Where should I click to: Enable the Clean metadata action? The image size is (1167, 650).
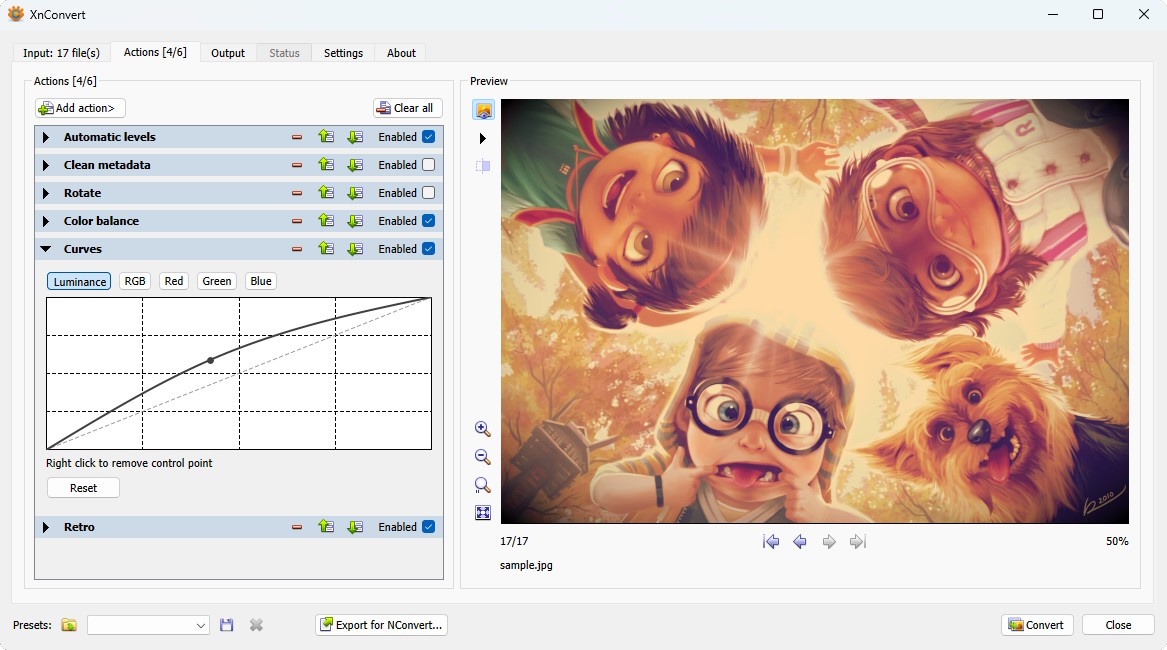429,165
